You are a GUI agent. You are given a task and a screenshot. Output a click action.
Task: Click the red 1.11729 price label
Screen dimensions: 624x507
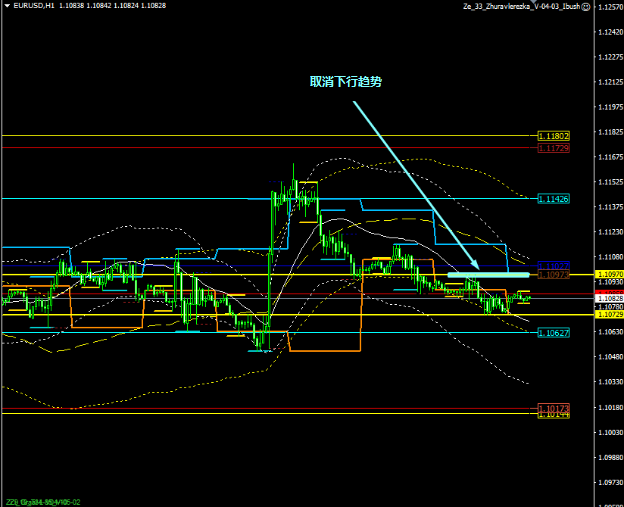point(553,148)
